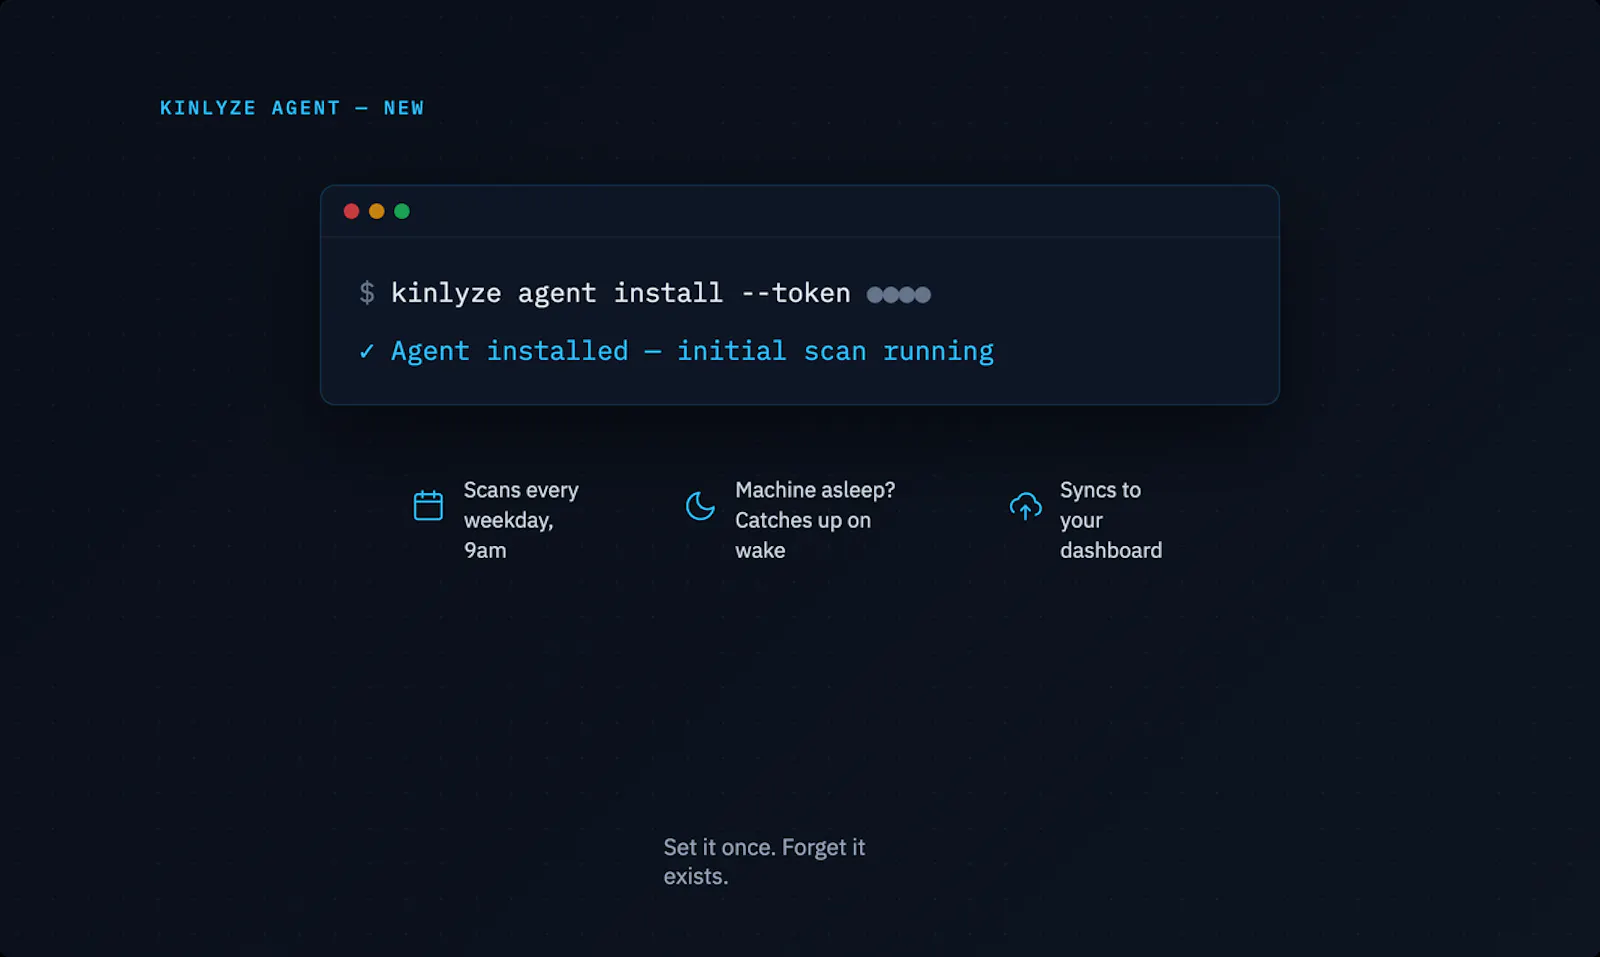
Task: Click the moon icon beside Machine asleep
Action: pos(700,505)
